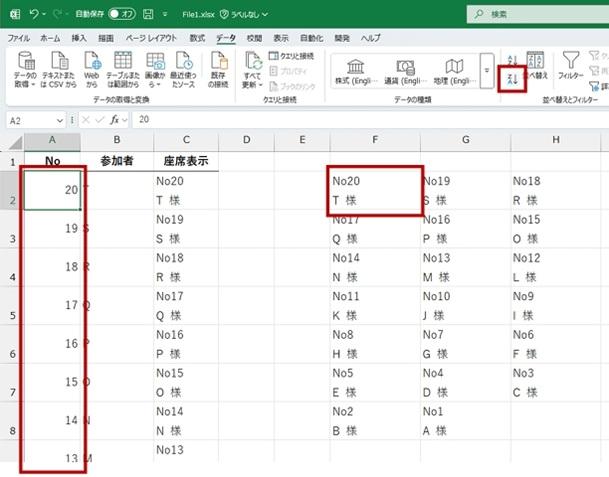This screenshot has width=609, height=477.
Task: Toggle the 自動保存 AutoSave switch
Action: coord(122,15)
